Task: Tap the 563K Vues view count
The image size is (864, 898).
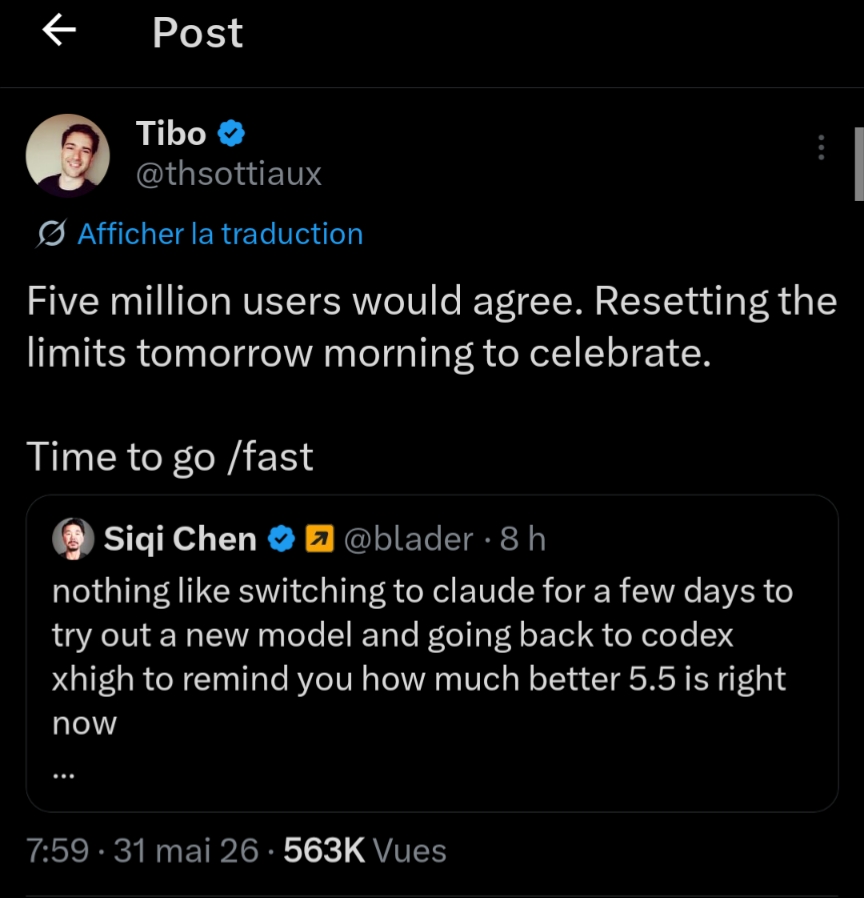Action: (365, 850)
